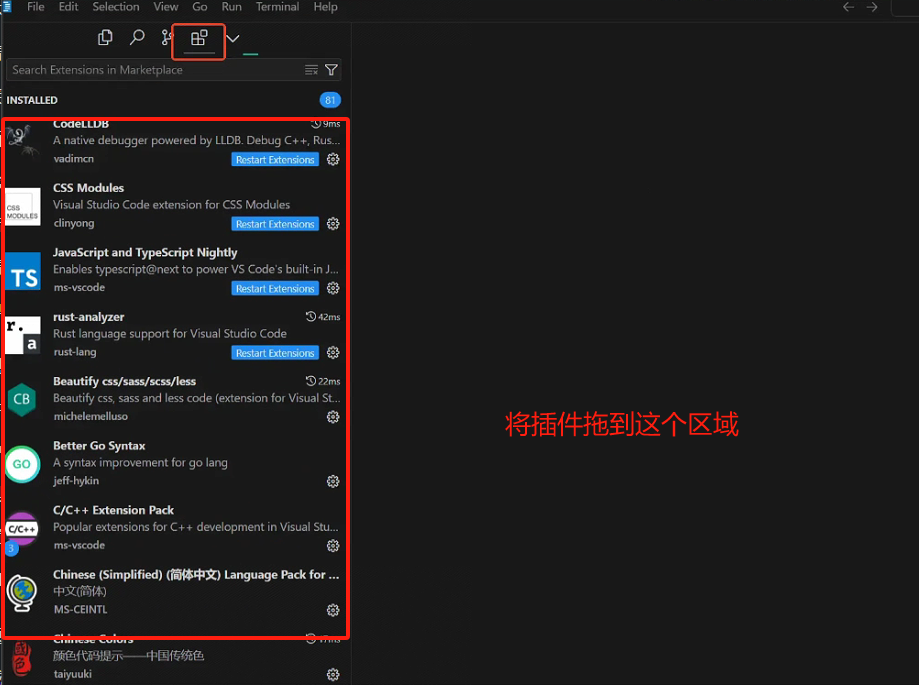Screen dimensions: 919x685
Task: Open manage gear for Chinese Colors extension
Action: coord(333,675)
